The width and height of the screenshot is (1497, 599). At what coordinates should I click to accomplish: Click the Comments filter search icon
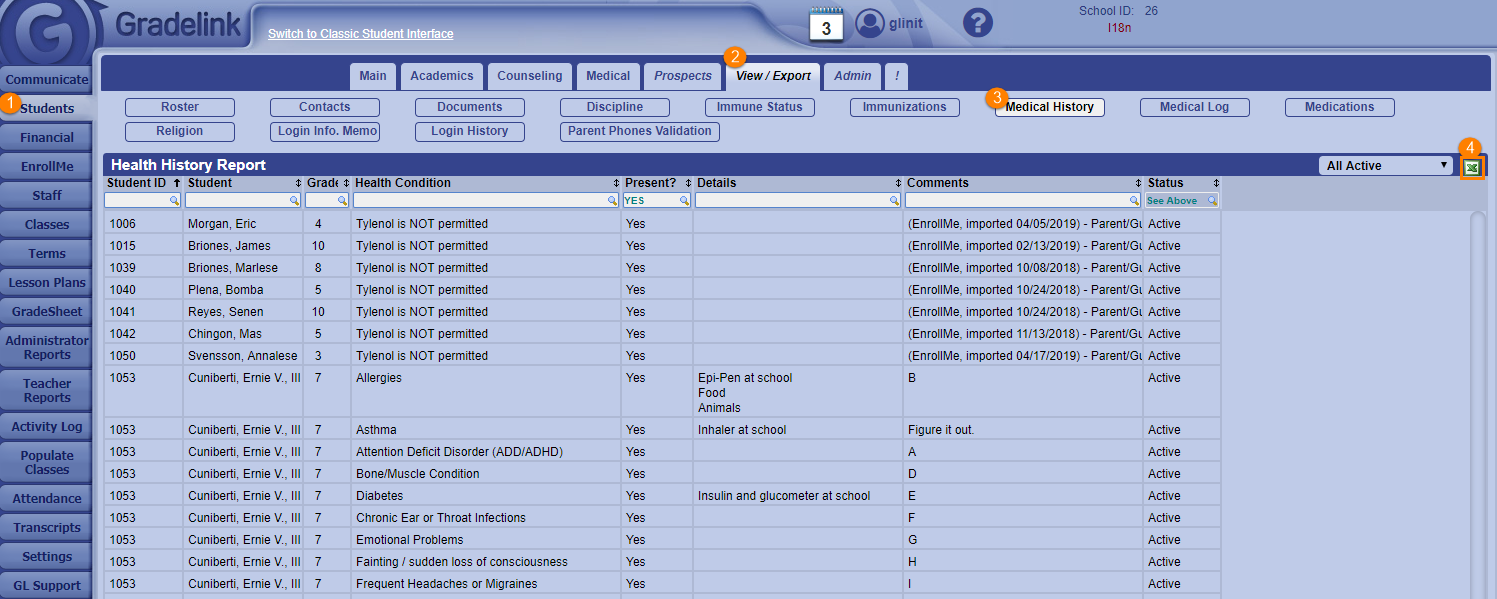(1134, 201)
